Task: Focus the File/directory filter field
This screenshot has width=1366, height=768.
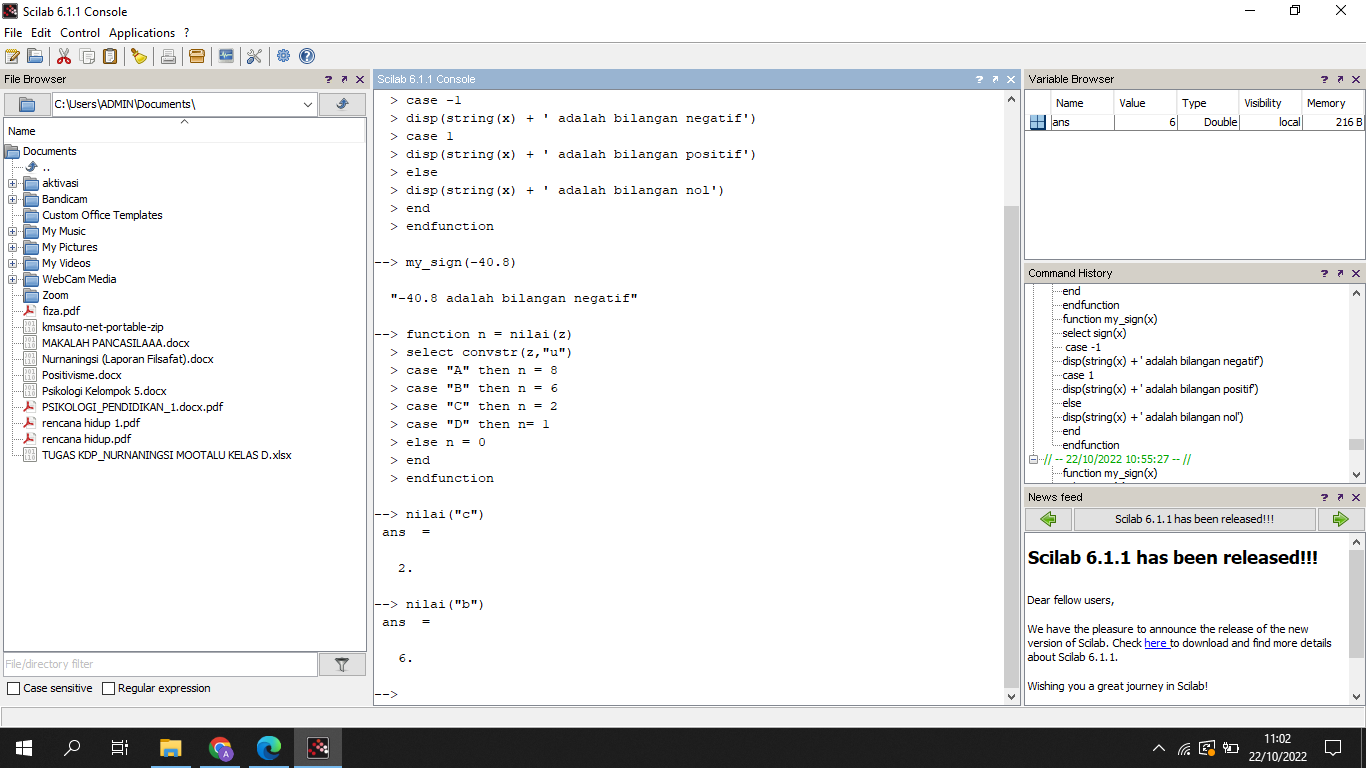Action: 160,664
